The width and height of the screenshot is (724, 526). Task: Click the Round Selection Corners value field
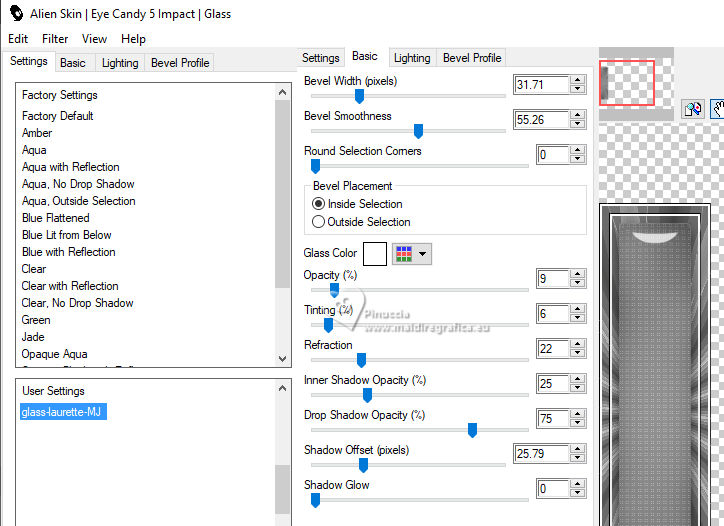pyautogui.click(x=553, y=155)
